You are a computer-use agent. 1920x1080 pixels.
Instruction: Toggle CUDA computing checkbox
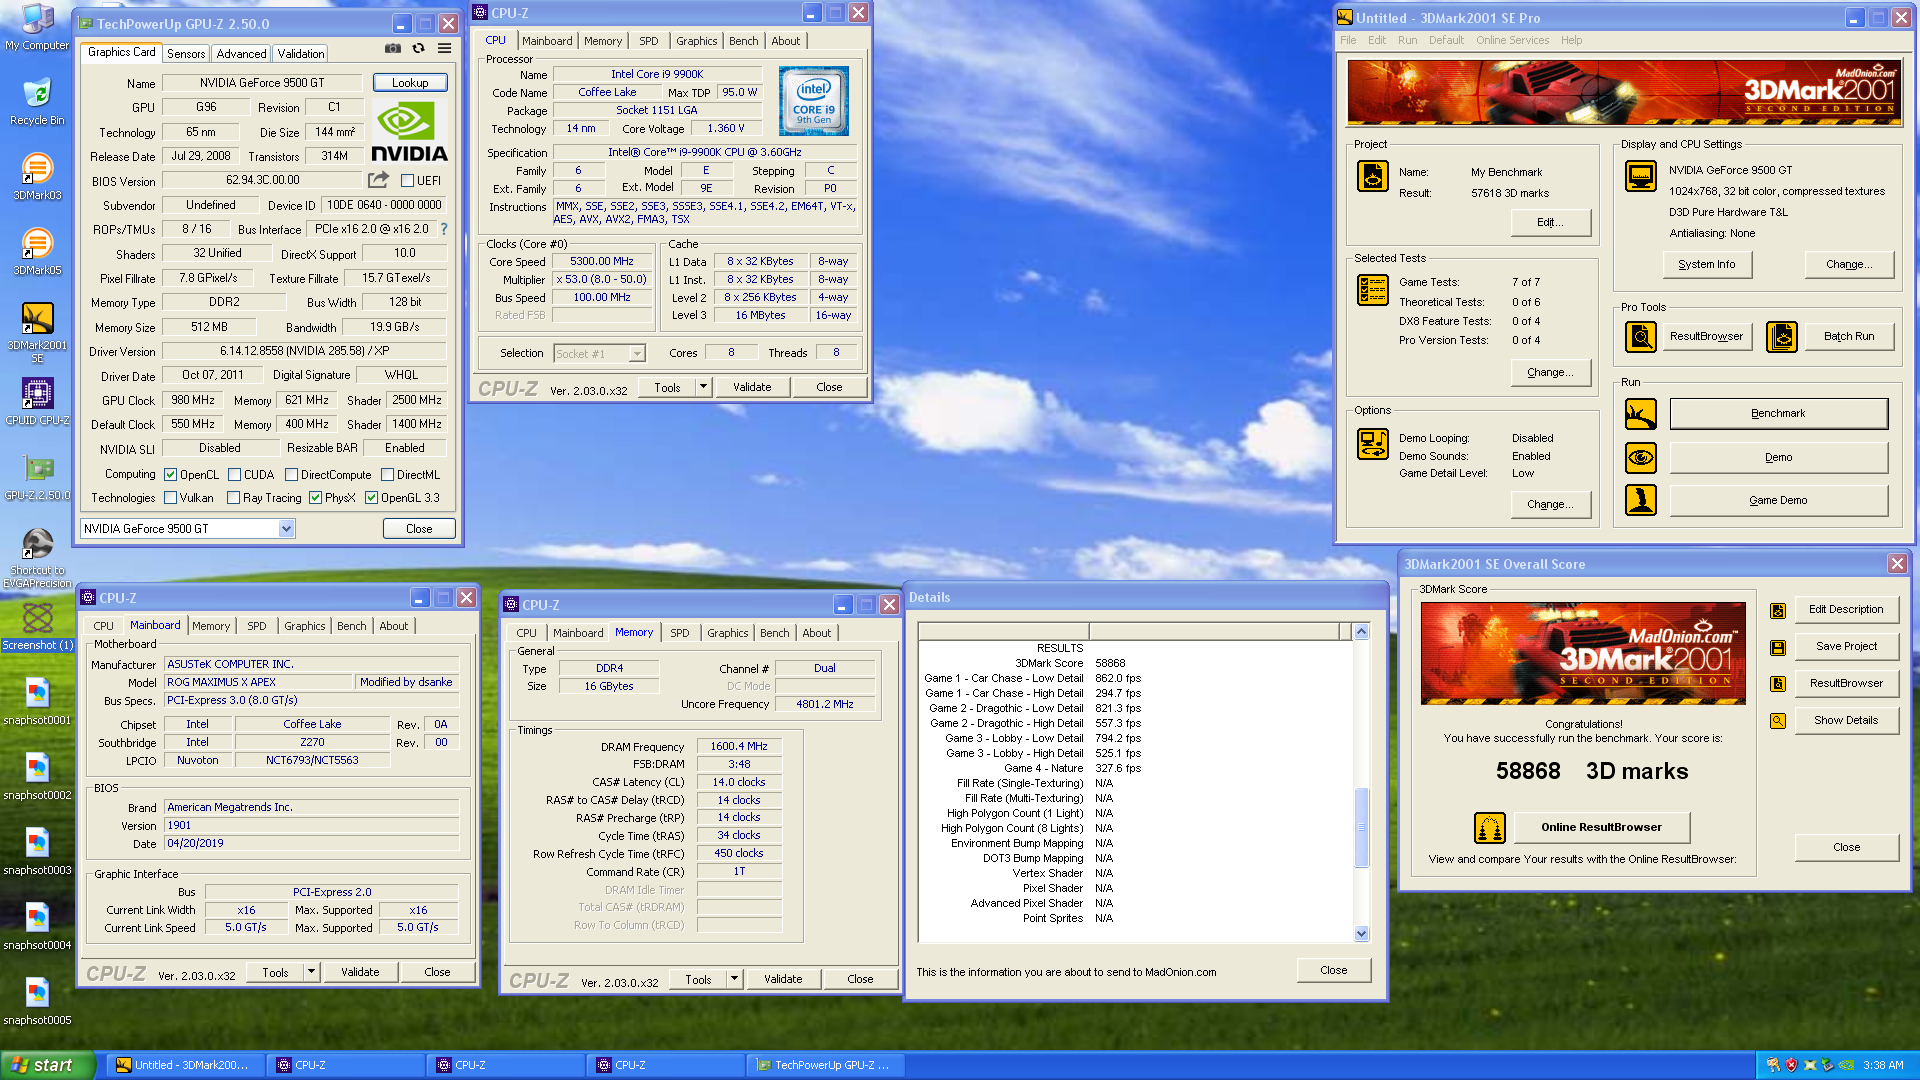coord(234,475)
